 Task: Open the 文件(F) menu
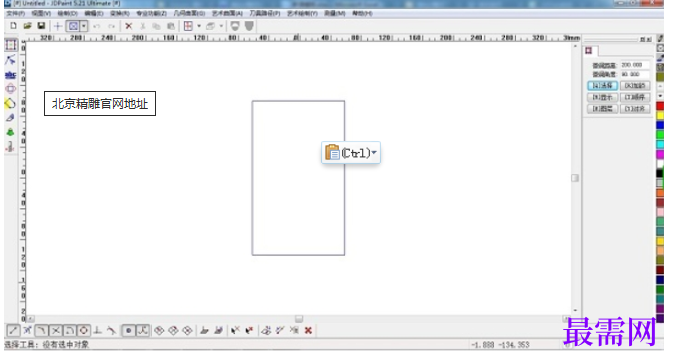(15, 13)
